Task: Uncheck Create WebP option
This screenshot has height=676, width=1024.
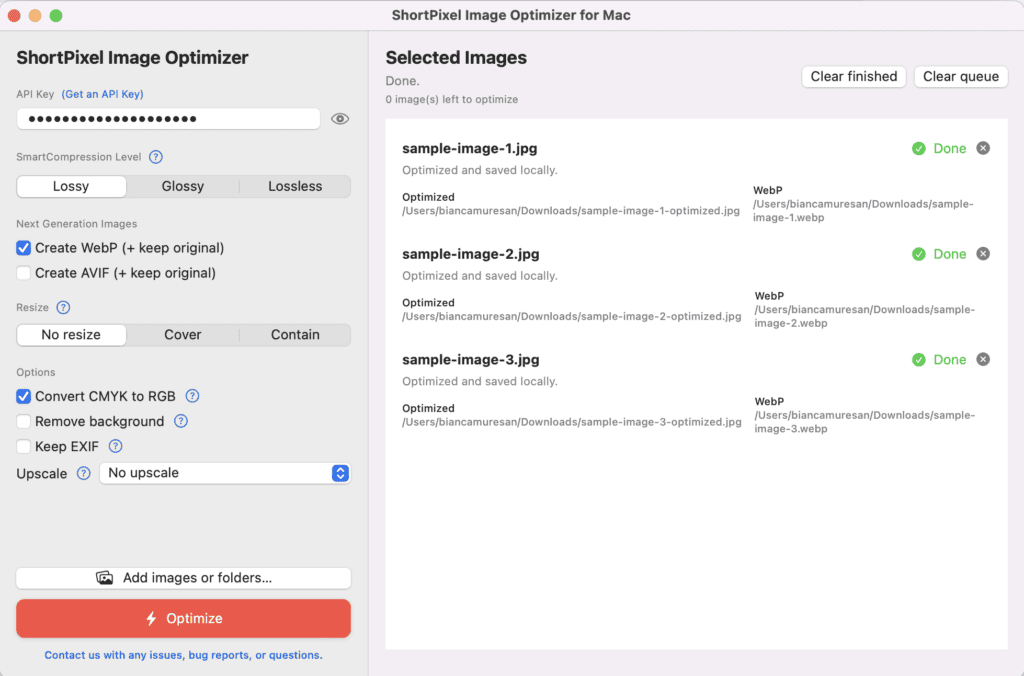Action: pos(23,248)
